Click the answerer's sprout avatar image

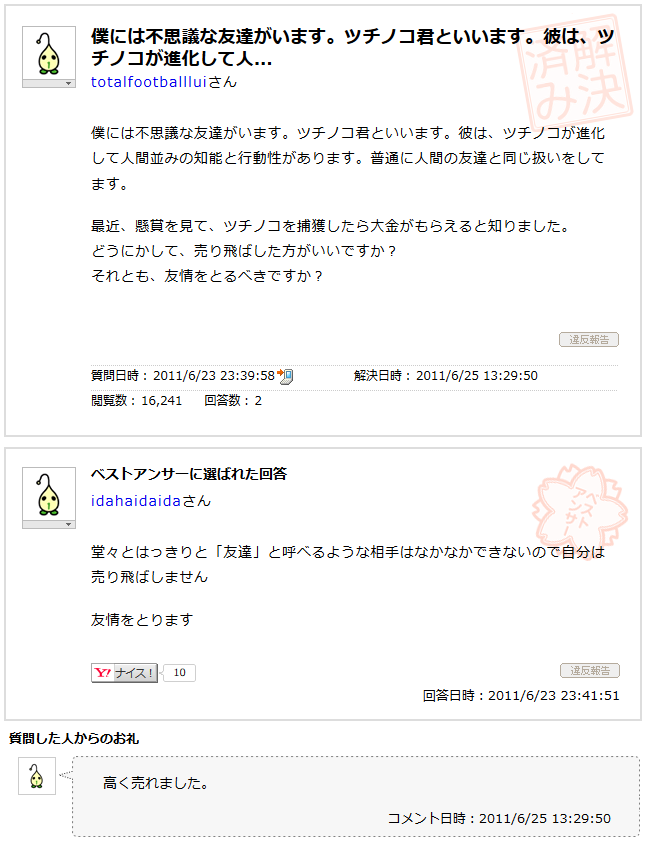tap(49, 494)
